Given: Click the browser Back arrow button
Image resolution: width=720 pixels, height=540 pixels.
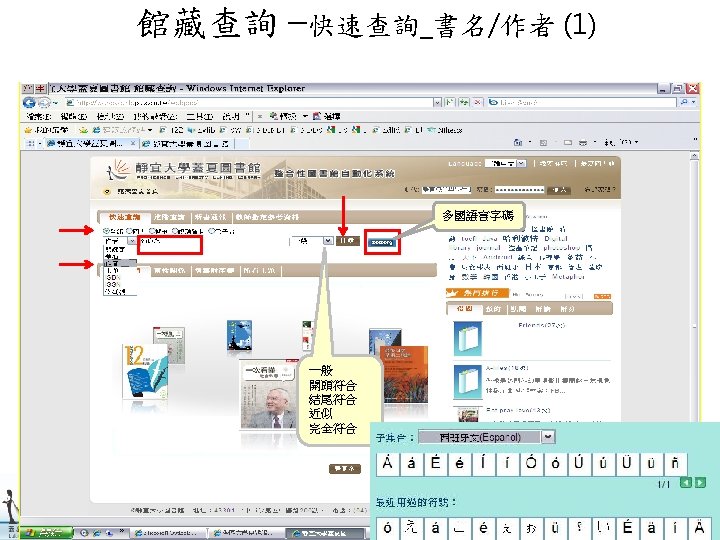Looking at the screenshot, I should point(29,102).
